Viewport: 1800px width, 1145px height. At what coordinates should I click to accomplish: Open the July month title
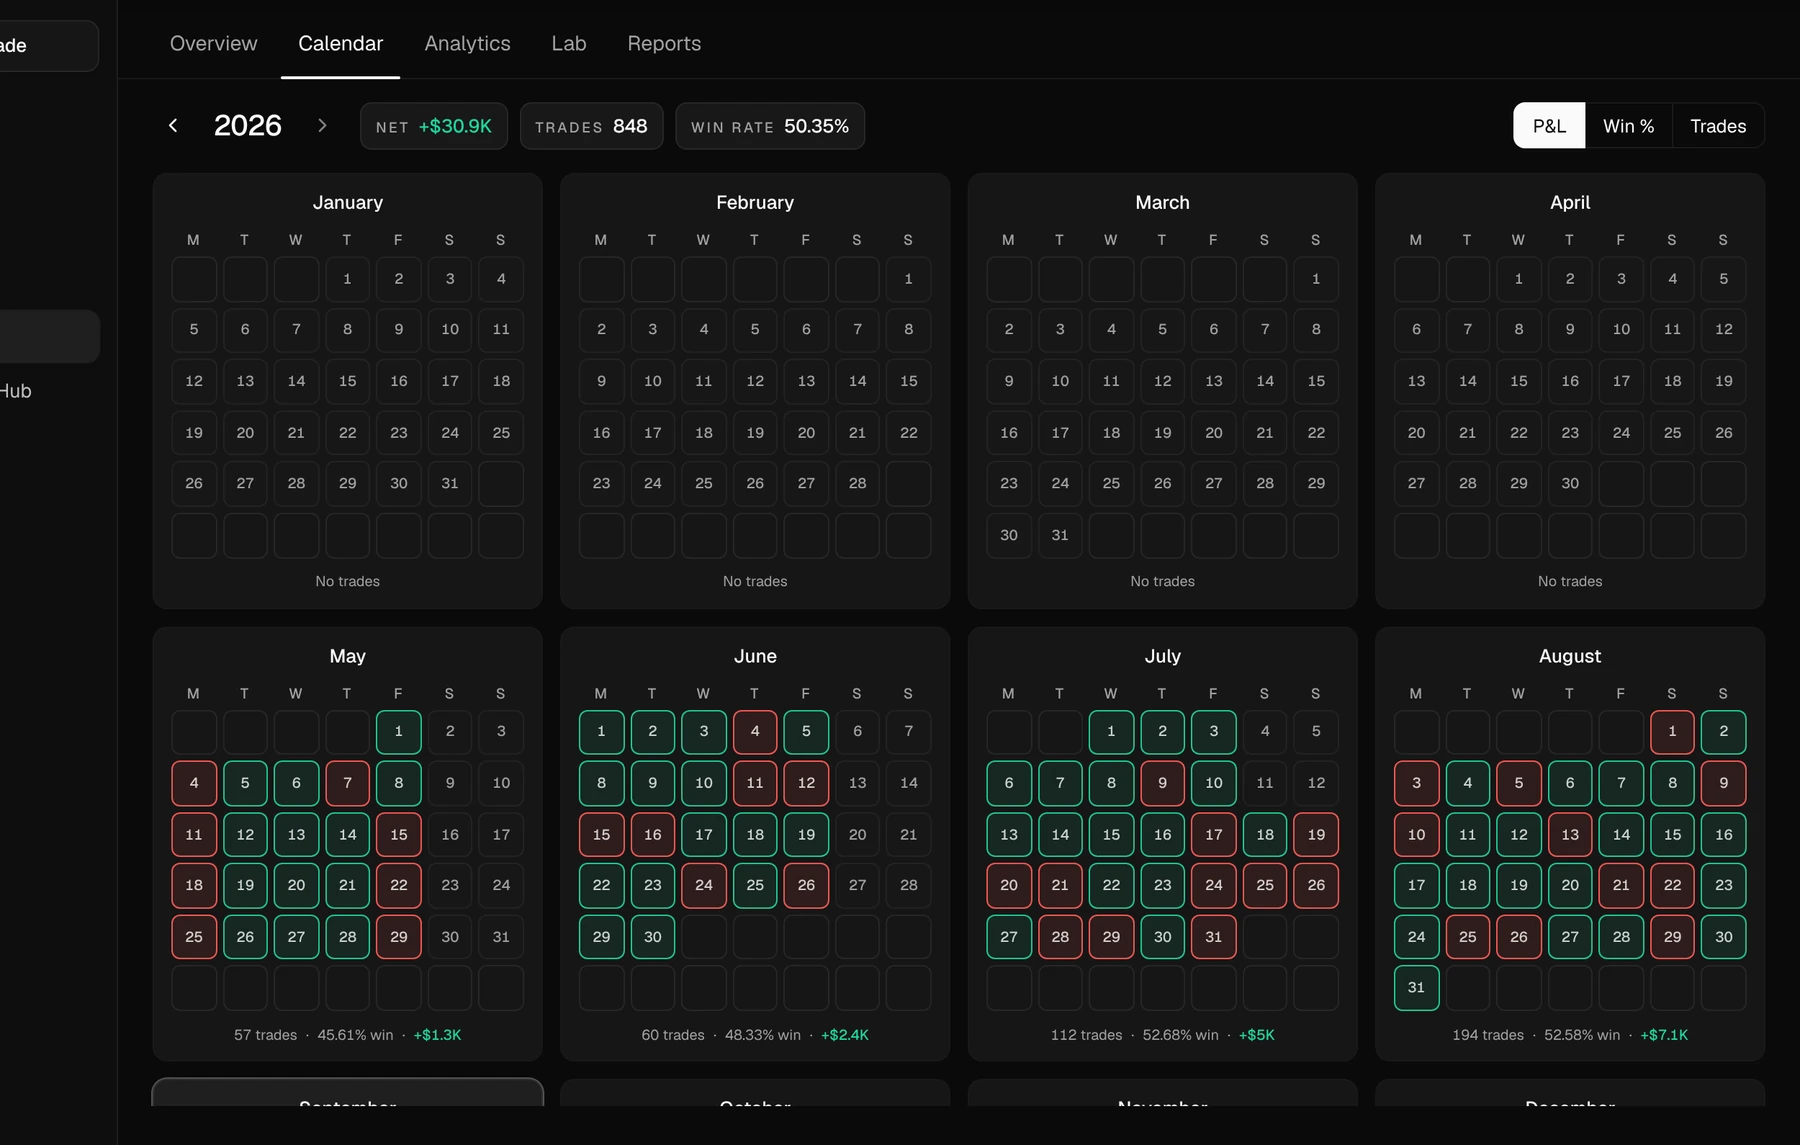click(x=1162, y=656)
